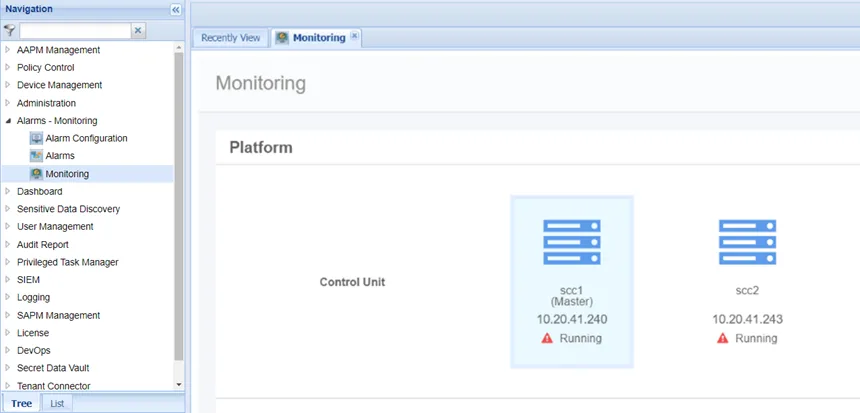Click the filter funnel icon
Viewport: 860px width, 413px height.
click(9, 30)
